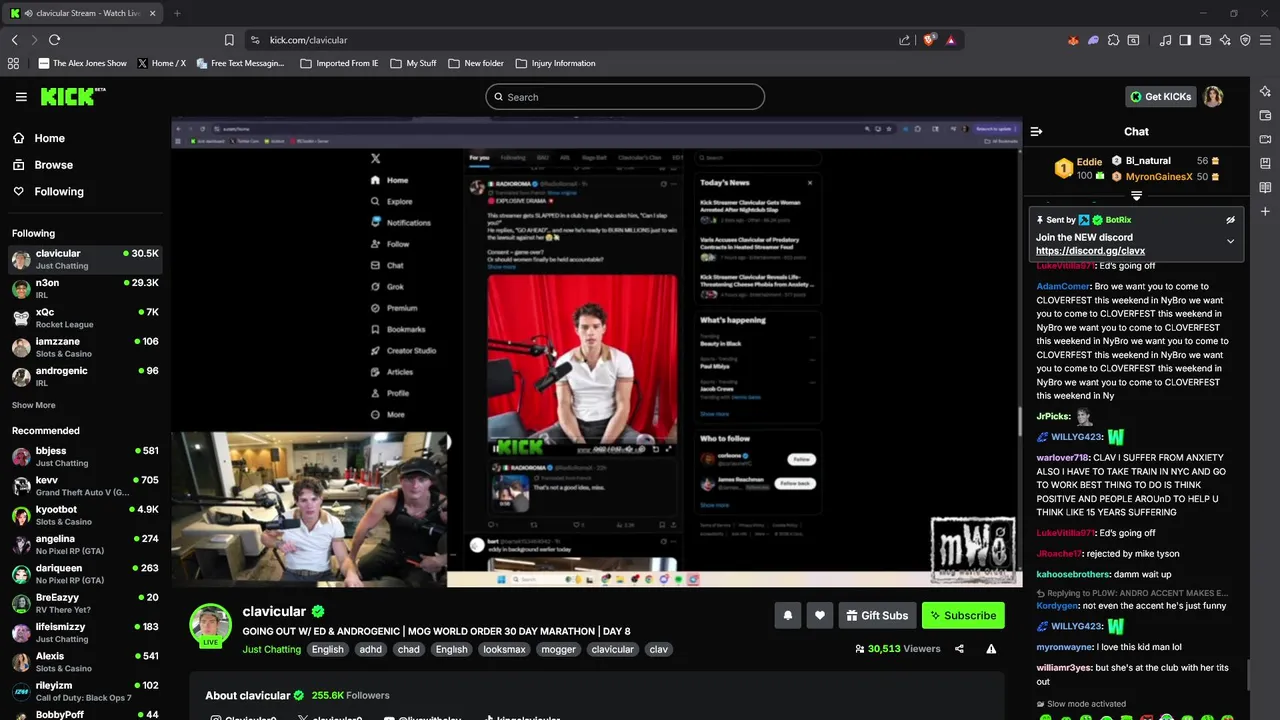Open the My Stuff bookmarks folder
Screen dimensions: 1280x720
click(413, 63)
